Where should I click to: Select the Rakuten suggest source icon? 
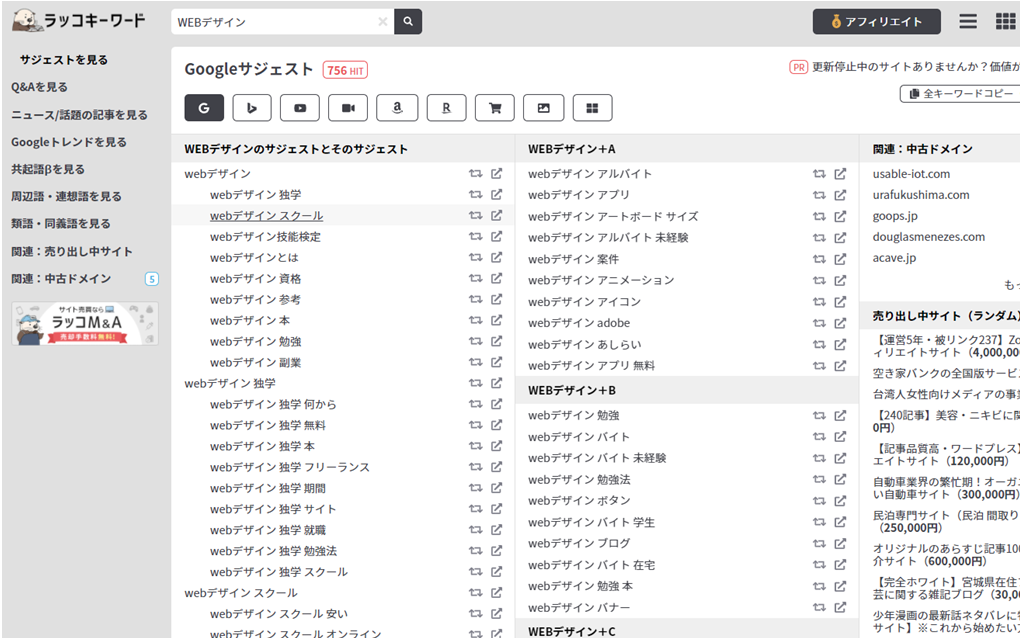[446, 108]
